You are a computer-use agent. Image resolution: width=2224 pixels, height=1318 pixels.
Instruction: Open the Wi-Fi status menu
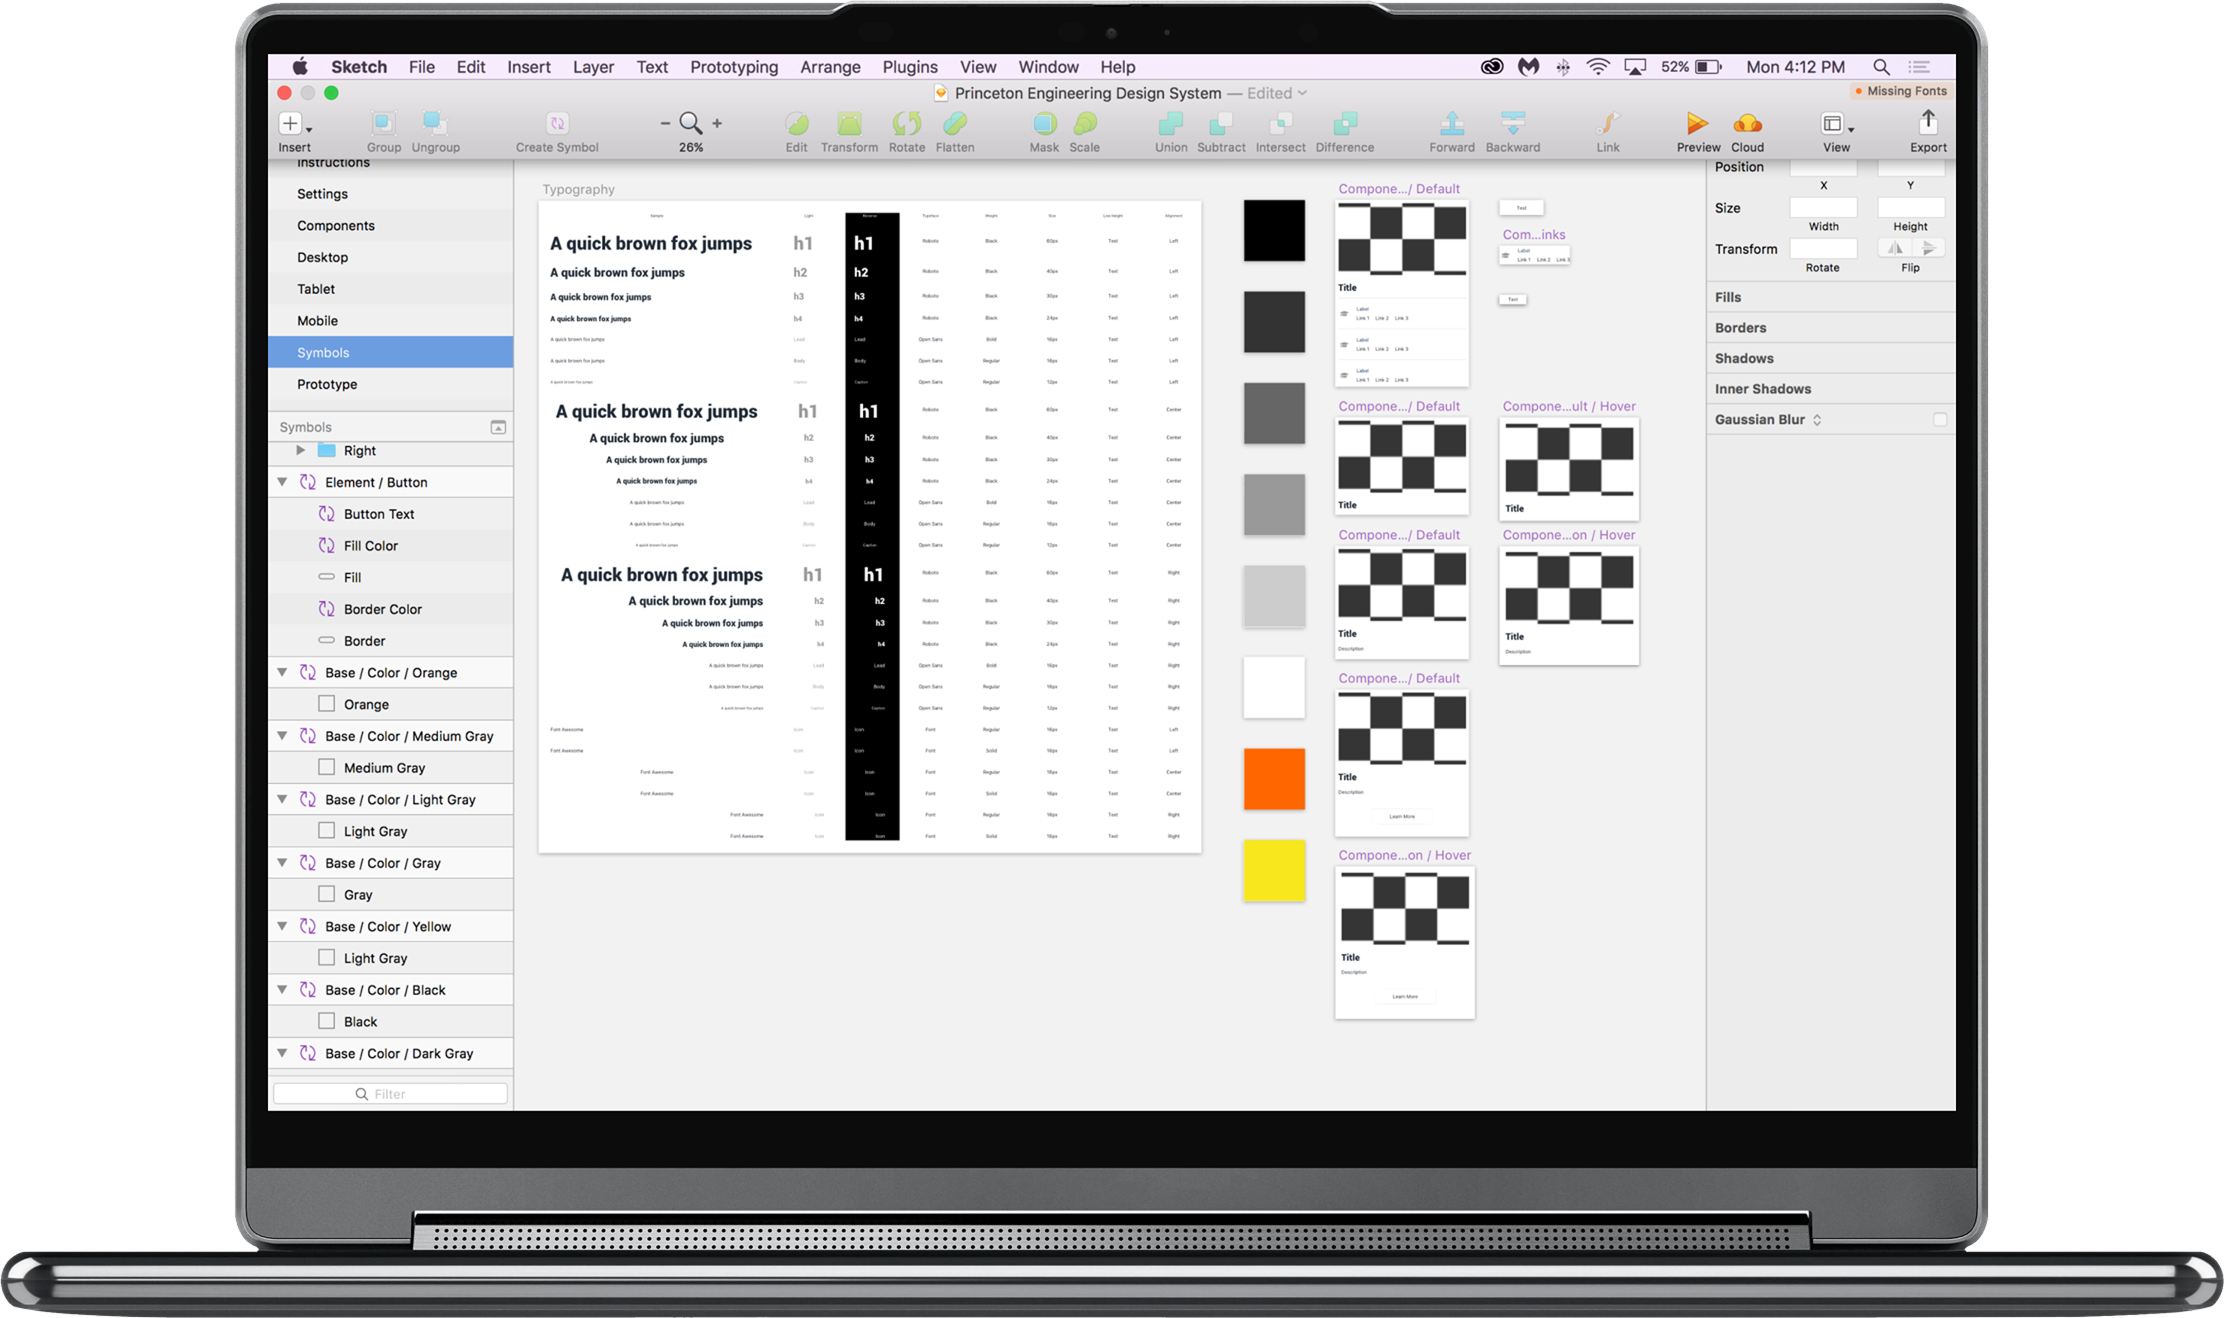(x=1598, y=67)
